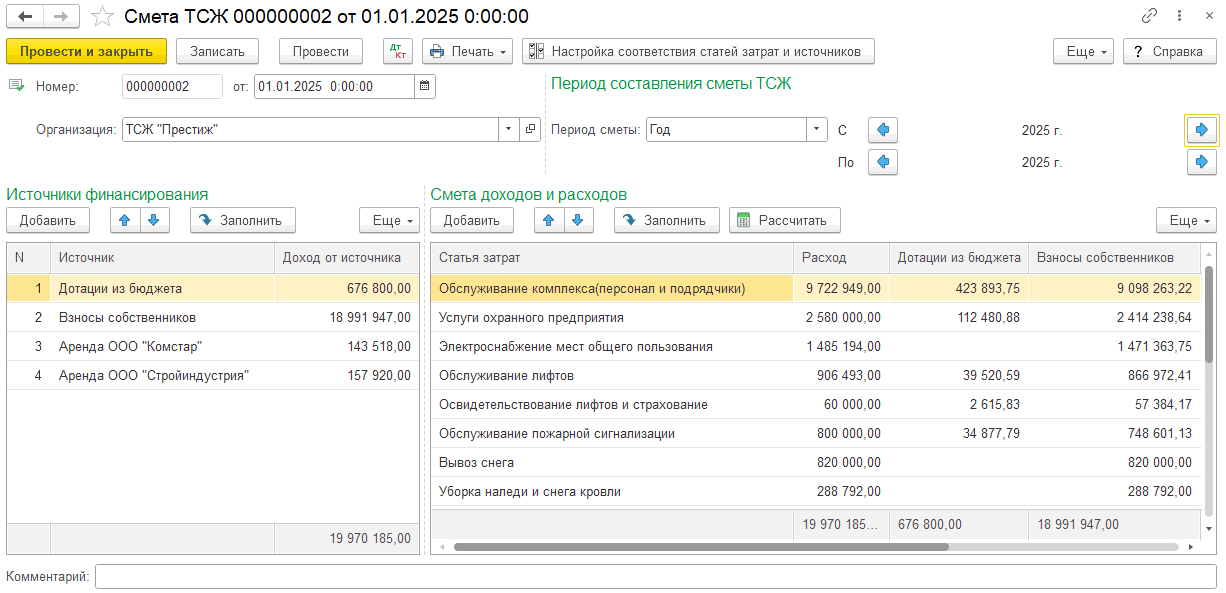The image size is (1226, 593).
Task: Add document to favorites with star icon
Action: [102, 17]
